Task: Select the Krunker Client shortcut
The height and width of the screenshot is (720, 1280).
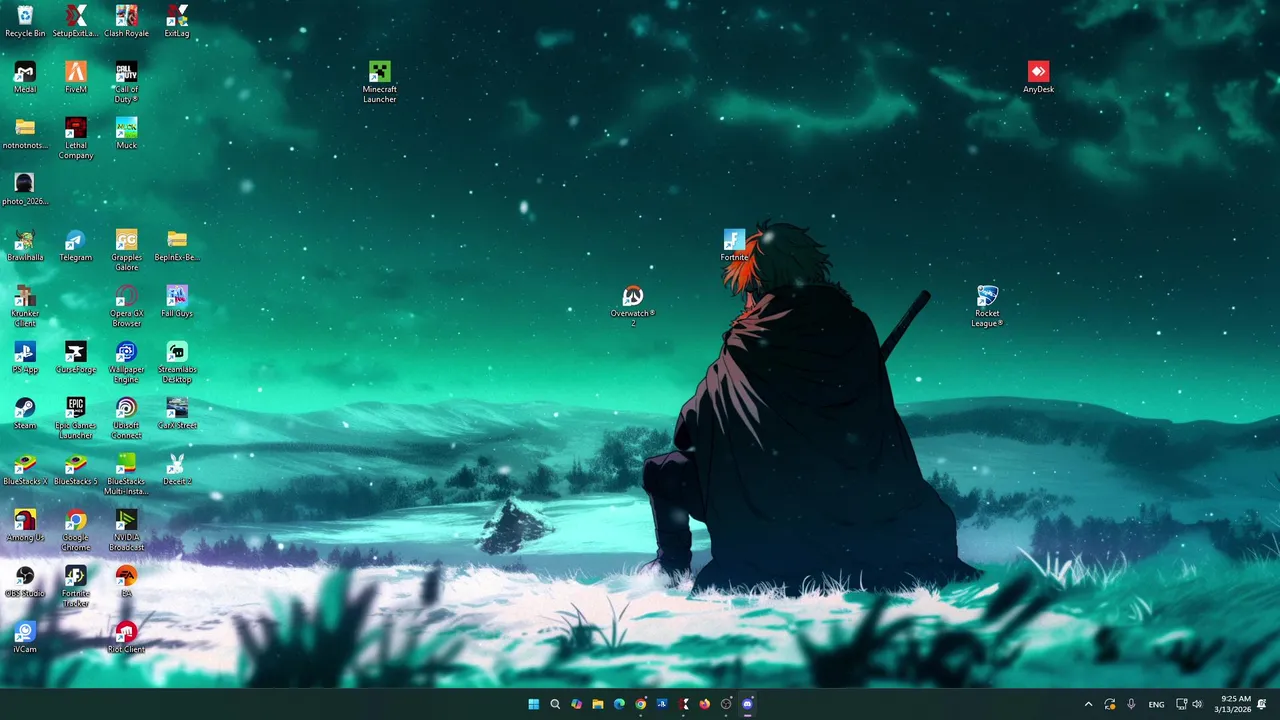Action: [x=25, y=306]
